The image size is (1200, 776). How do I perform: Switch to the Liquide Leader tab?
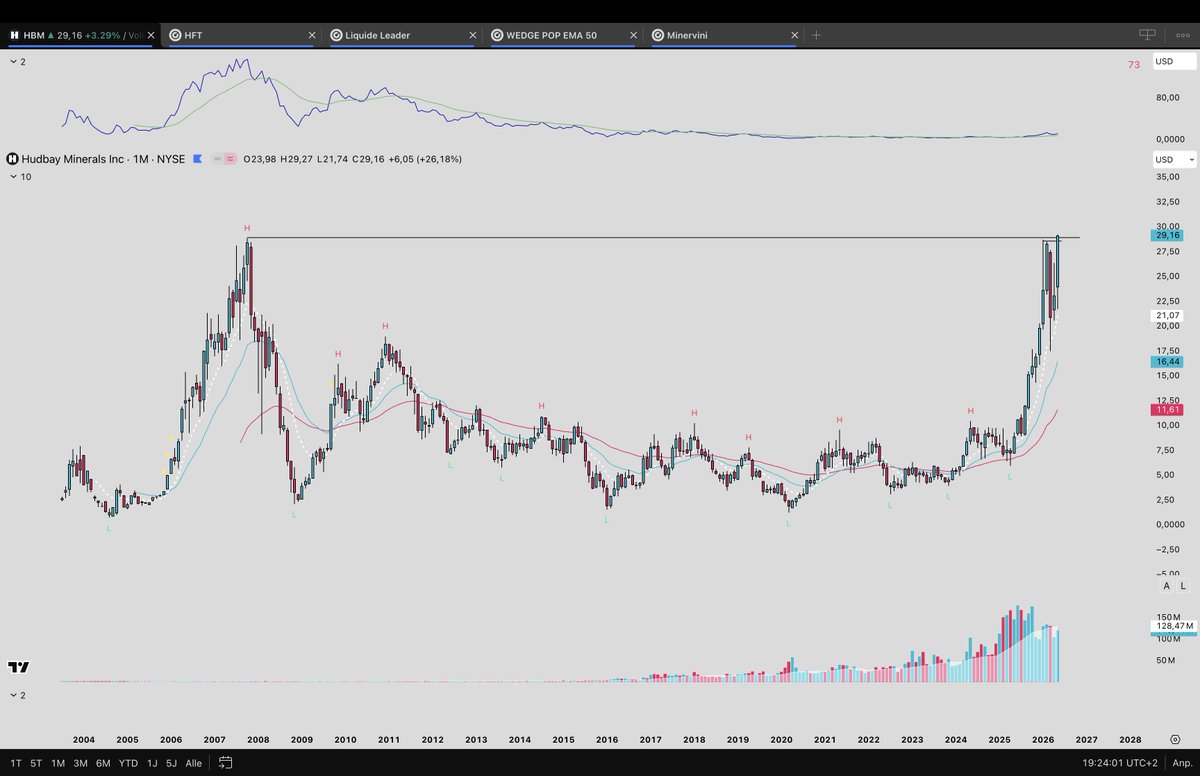point(403,35)
